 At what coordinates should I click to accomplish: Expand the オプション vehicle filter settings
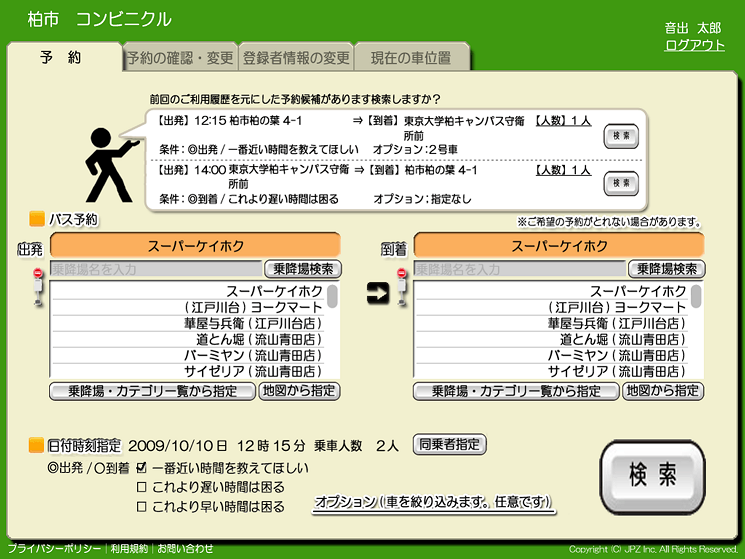[432, 501]
